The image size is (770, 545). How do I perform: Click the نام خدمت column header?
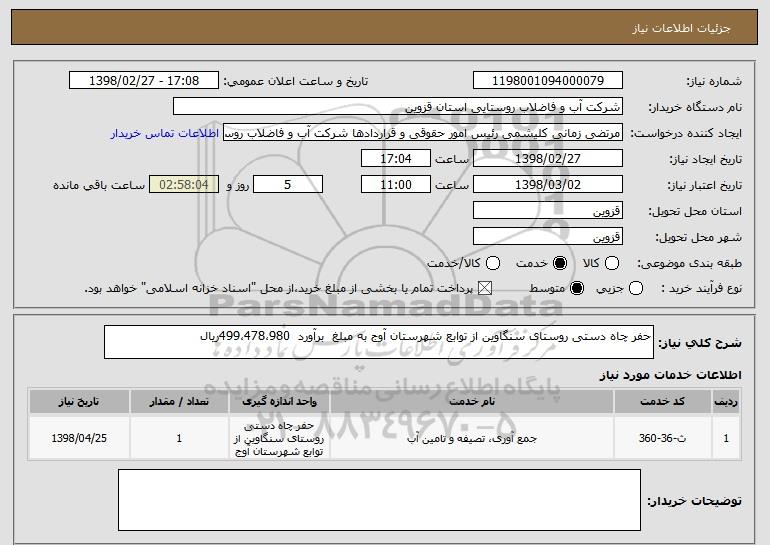coord(472,402)
